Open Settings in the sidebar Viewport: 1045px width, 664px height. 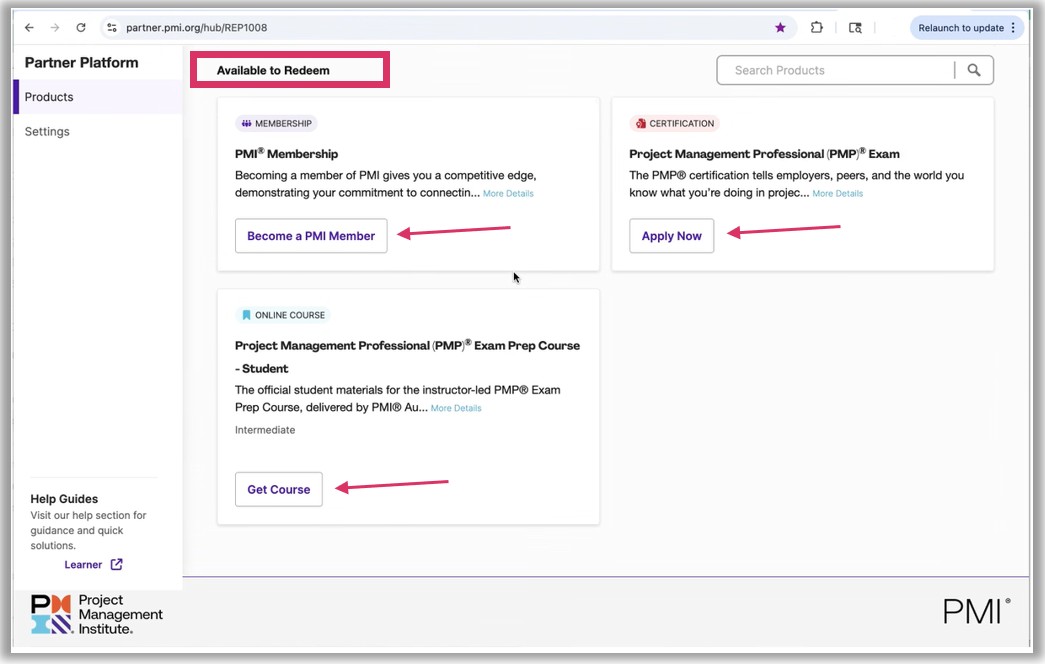pyautogui.click(x=47, y=131)
